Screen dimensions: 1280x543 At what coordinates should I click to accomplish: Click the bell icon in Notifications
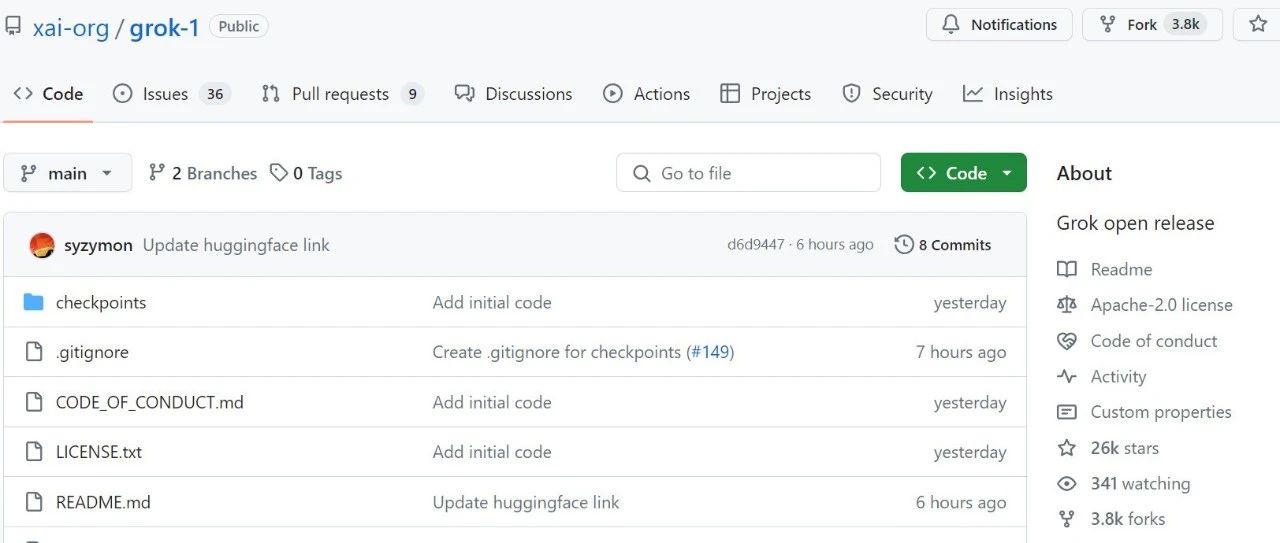click(951, 25)
